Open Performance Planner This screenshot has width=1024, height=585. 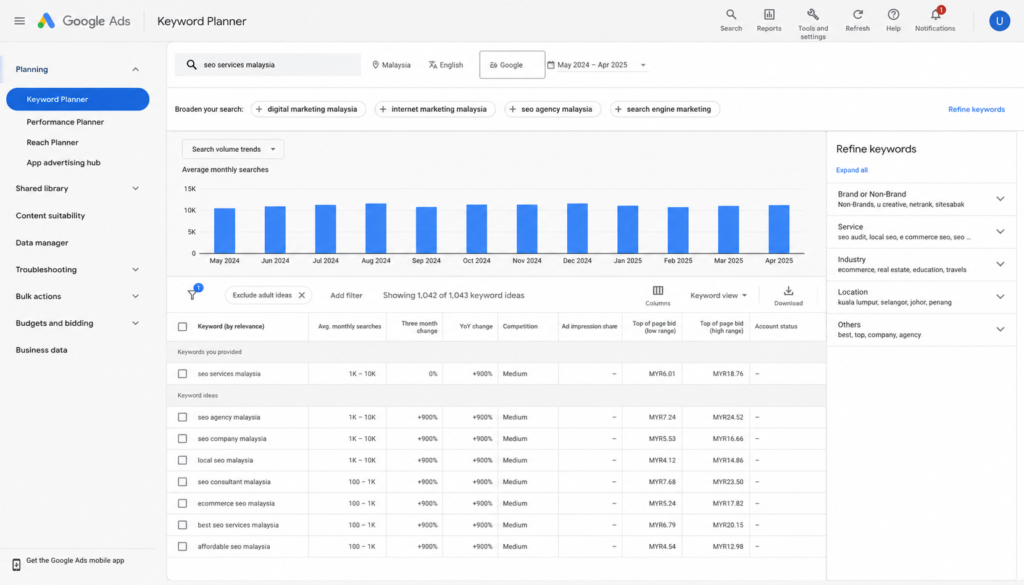pyautogui.click(x=65, y=122)
